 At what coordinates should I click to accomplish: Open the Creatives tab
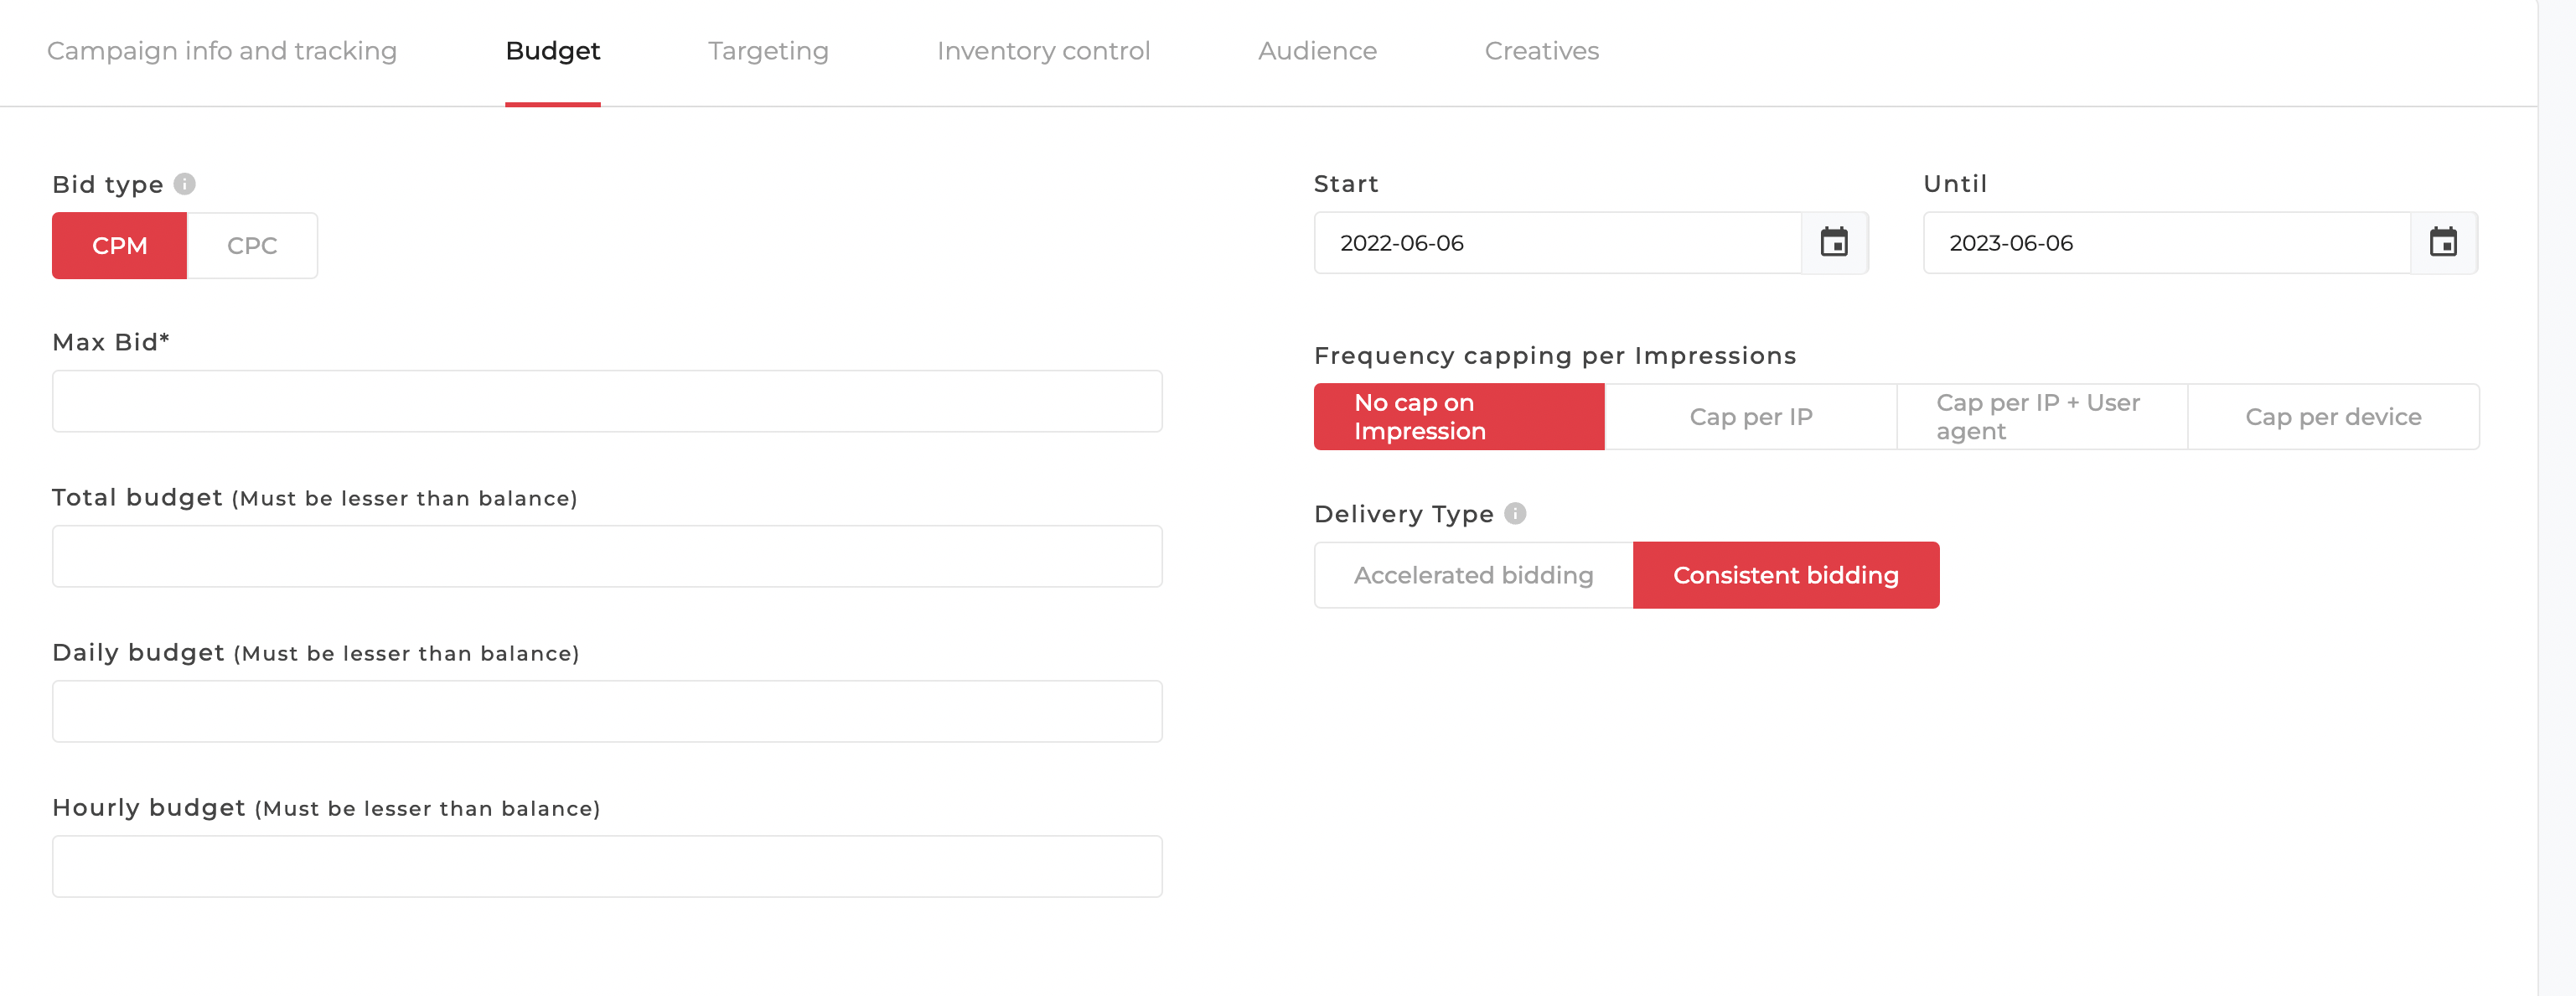pos(1542,51)
